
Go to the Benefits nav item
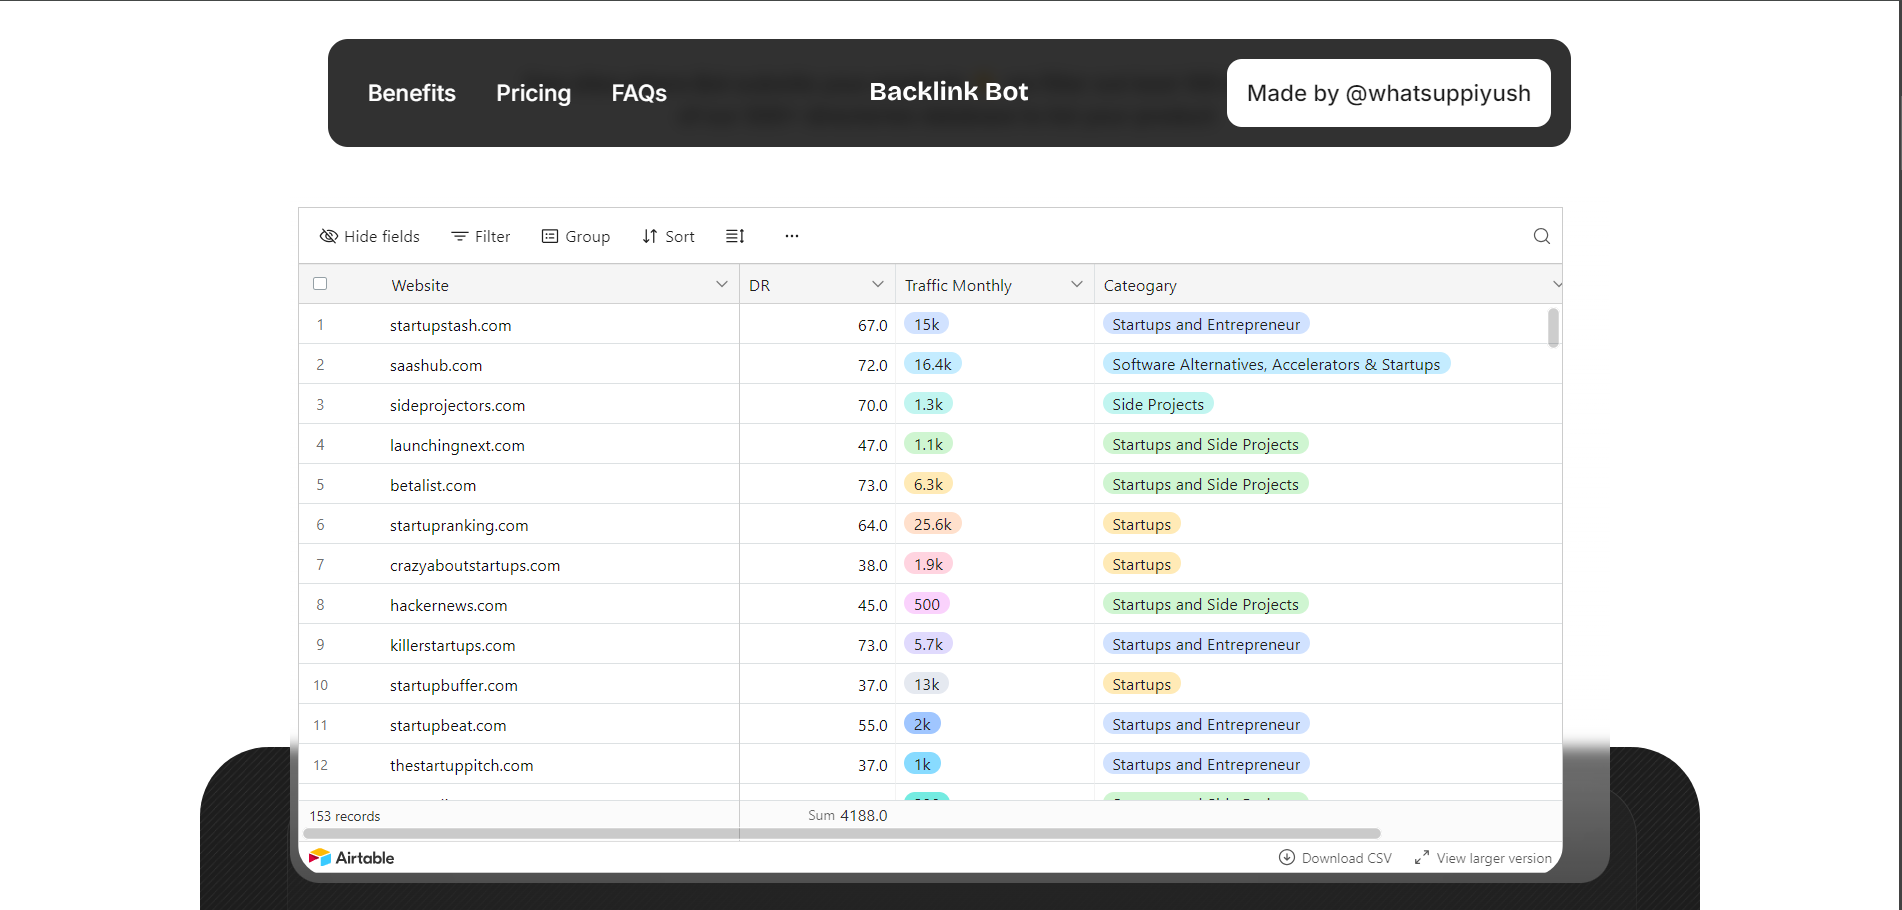(411, 93)
